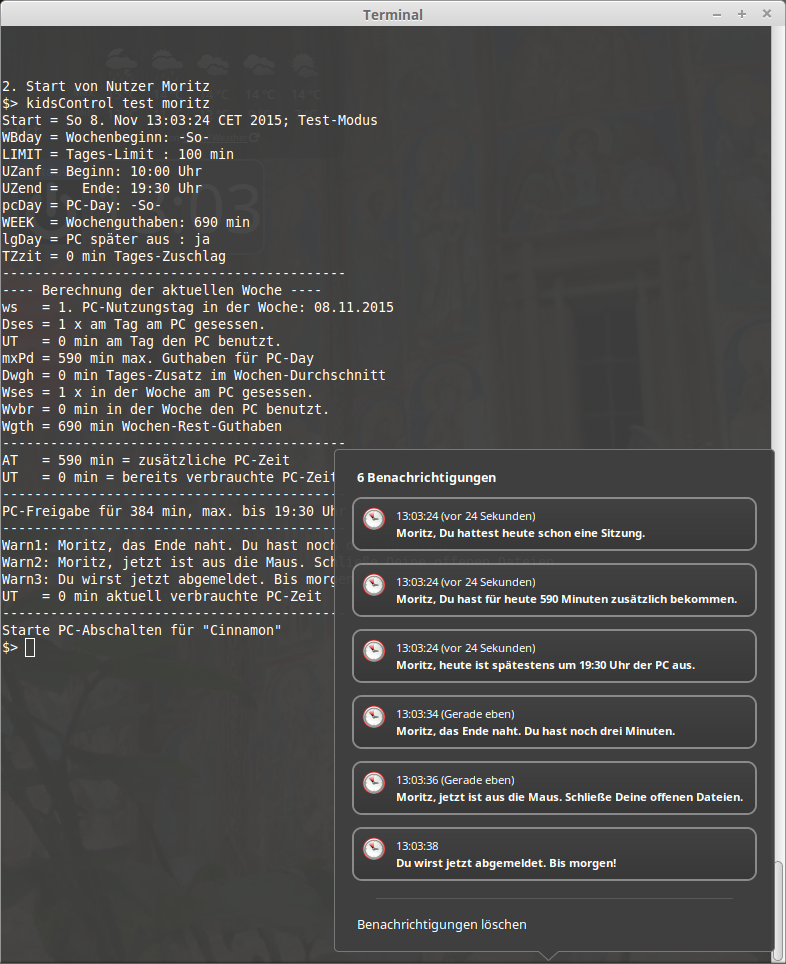
Task: Click line 'mxPd = 590 min max. Guthaben für PC-Day'
Action: point(157,358)
